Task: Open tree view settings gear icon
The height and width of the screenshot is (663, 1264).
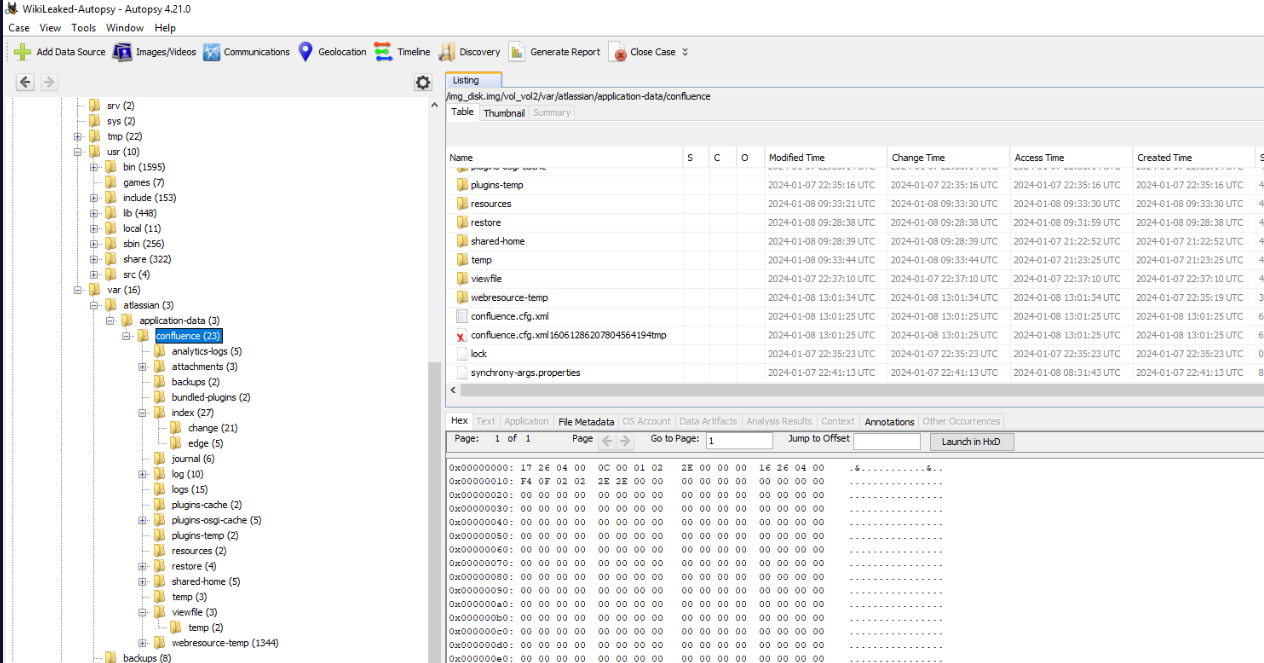Action: click(x=423, y=83)
